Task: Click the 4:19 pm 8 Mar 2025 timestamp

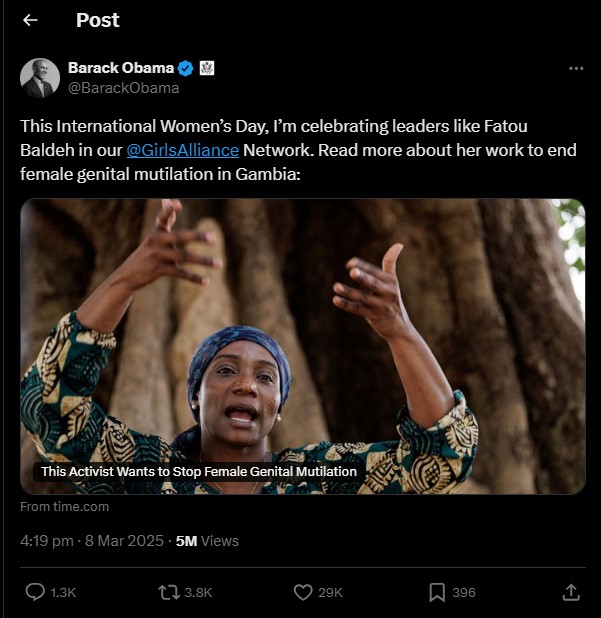Action: click(93, 541)
